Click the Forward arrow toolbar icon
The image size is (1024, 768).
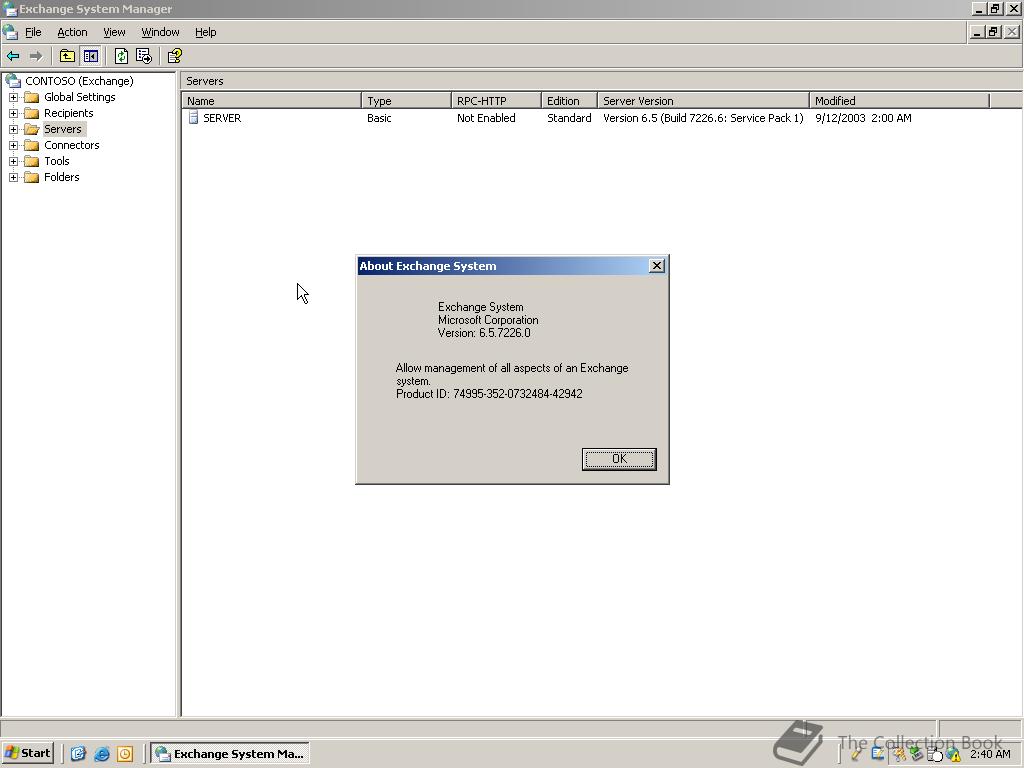tap(36, 56)
